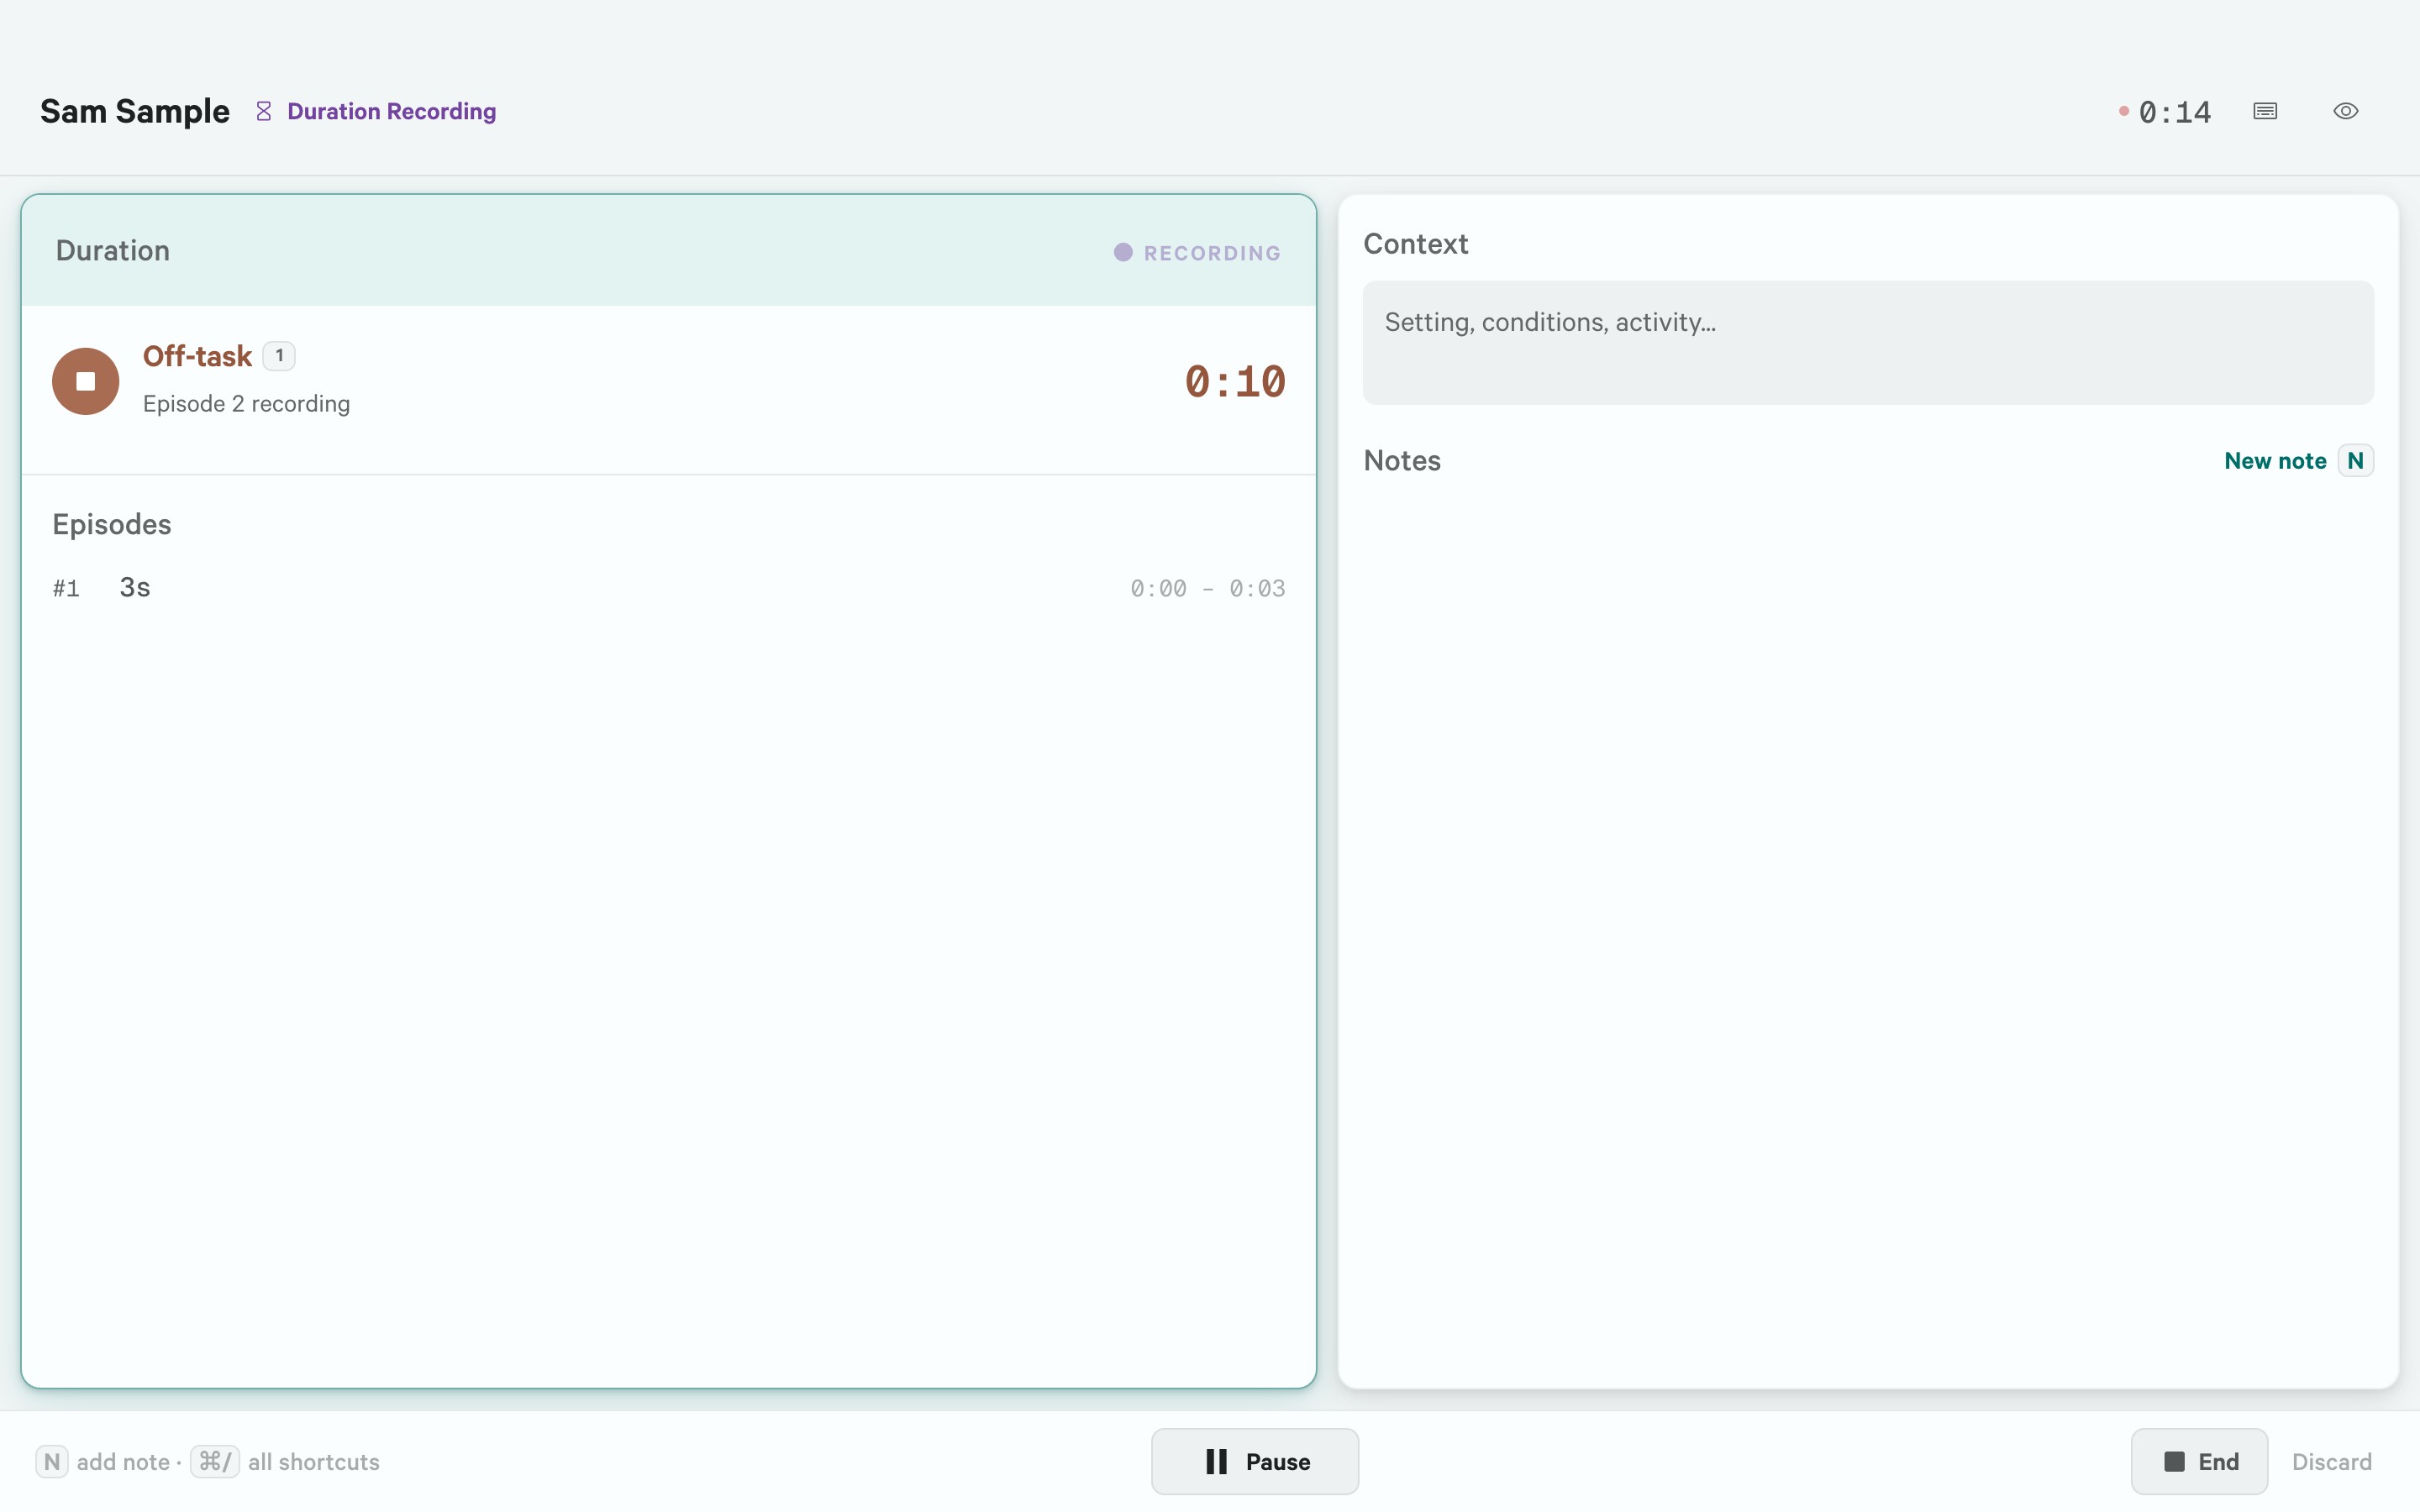The width and height of the screenshot is (2420, 1512).
Task: Discard the current session
Action: 2331,1462
